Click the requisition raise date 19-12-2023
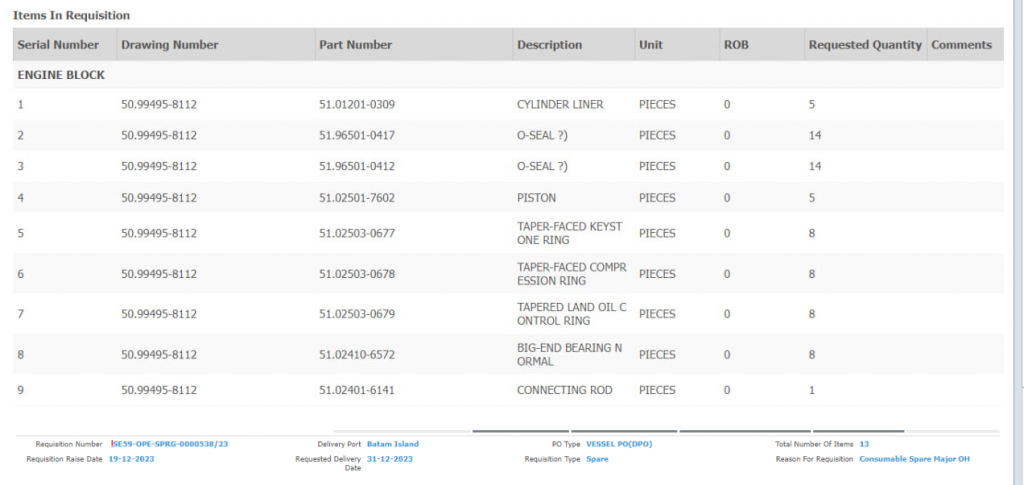This screenshot has width=1024, height=485. pyautogui.click(x=131, y=459)
